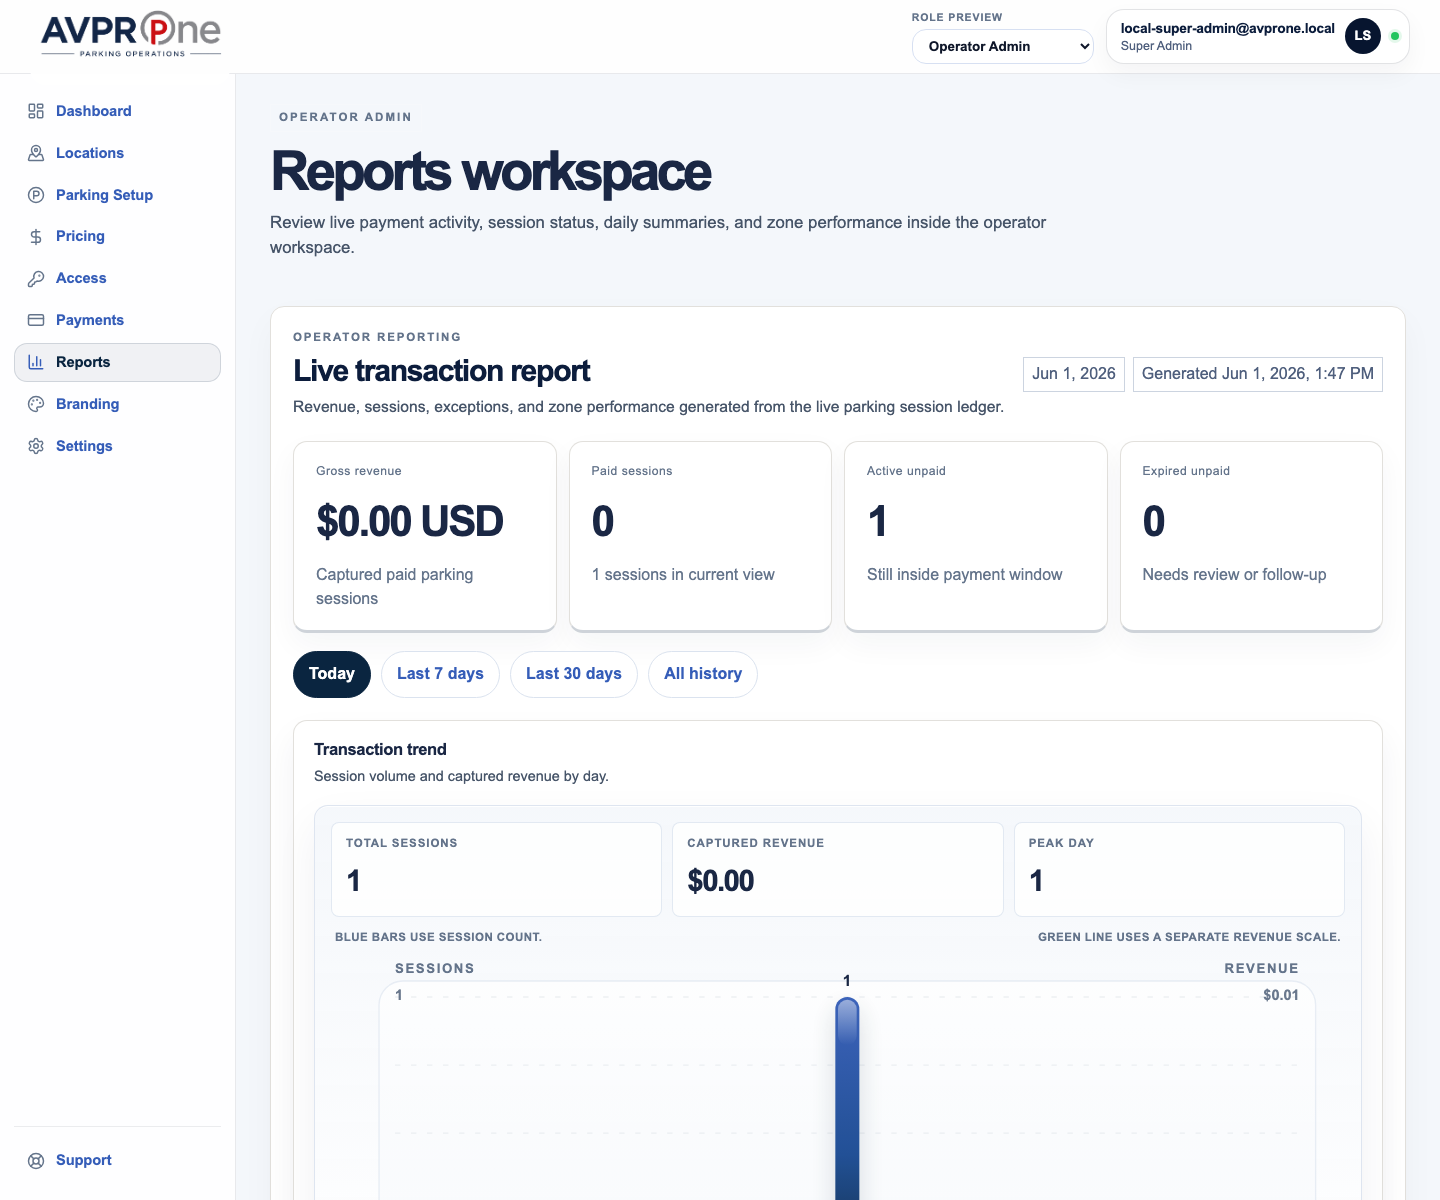Click the Access key icon

coord(36,279)
